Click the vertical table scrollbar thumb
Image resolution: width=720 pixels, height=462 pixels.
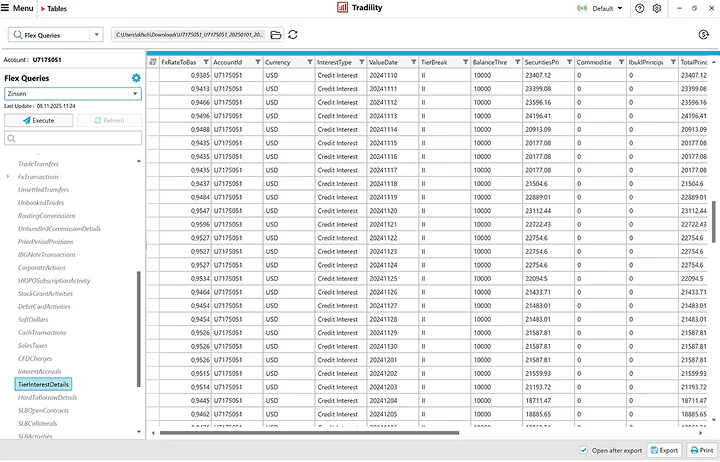coord(714,221)
